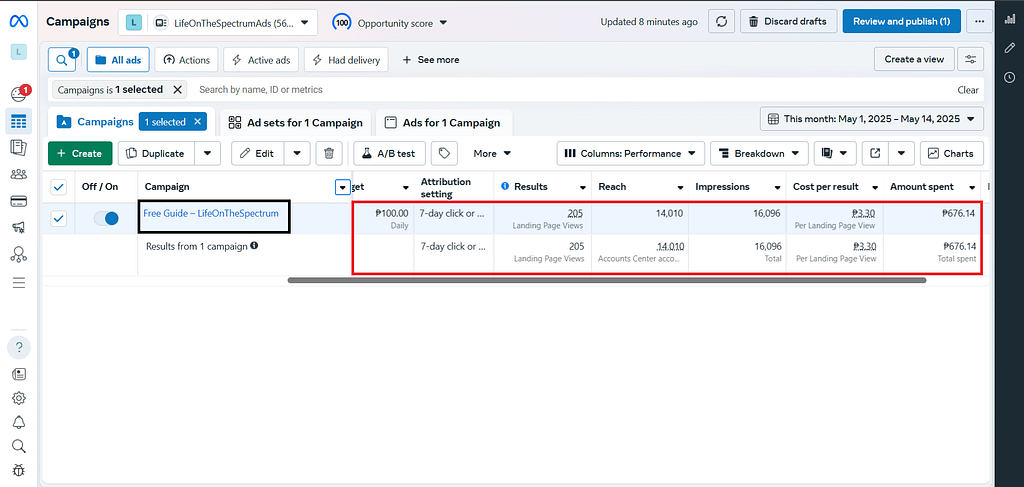Image resolution: width=1024 pixels, height=487 pixels.
Task: Click the Meta logo icon
Action: [x=18, y=22]
